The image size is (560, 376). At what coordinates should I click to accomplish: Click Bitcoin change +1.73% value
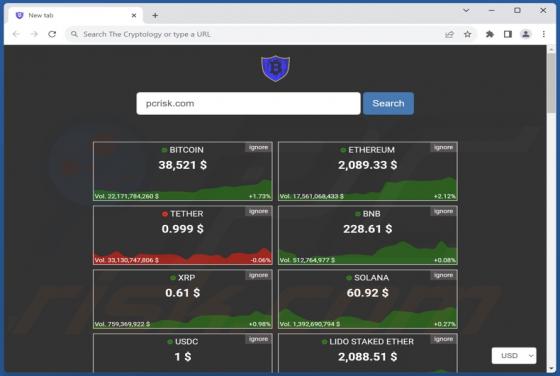[x=260, y=196]
